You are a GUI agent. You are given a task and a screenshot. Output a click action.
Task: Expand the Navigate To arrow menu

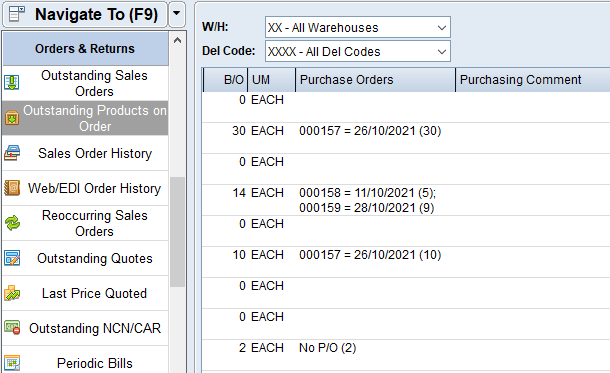(177, 14)
